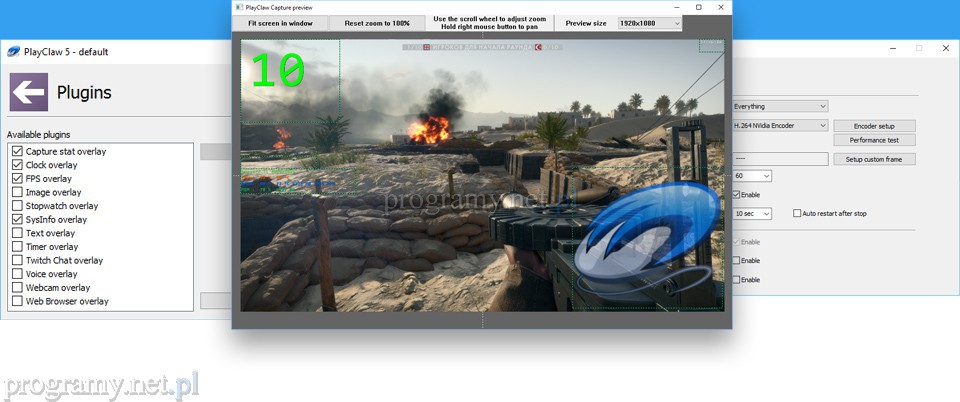Enable the Twitch Chat overlay plugin

click(17, 260)
